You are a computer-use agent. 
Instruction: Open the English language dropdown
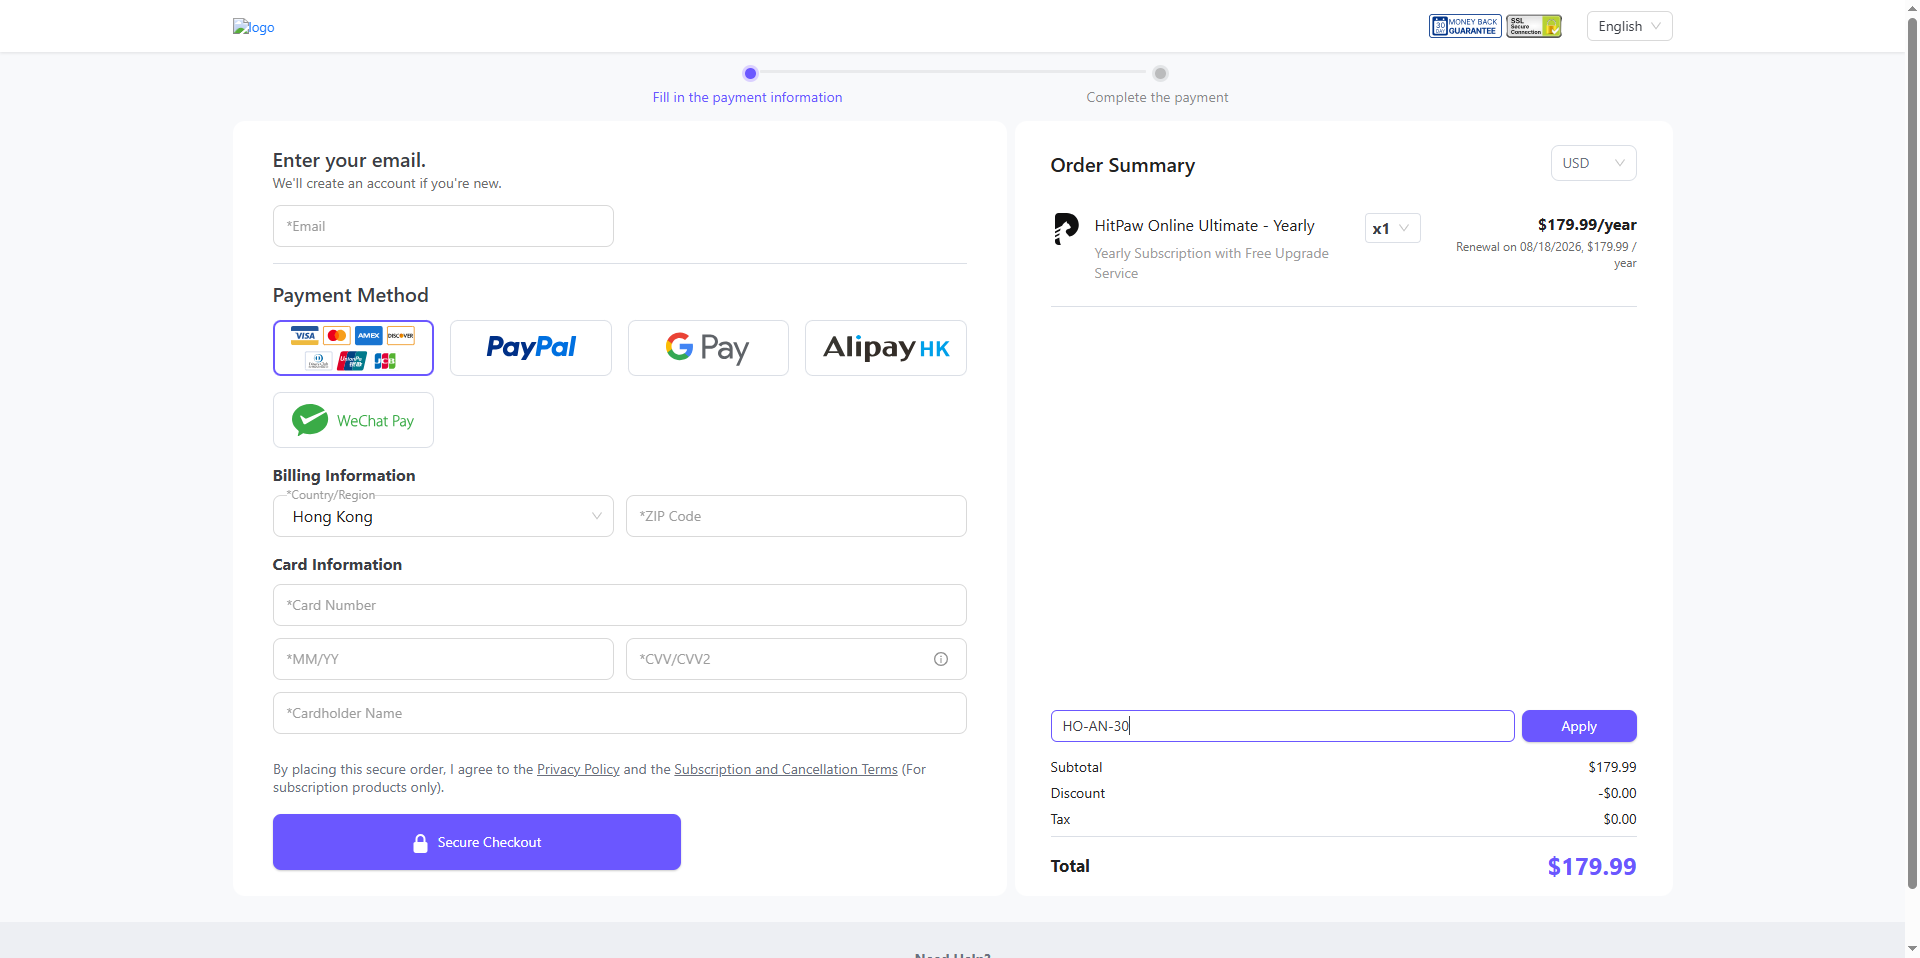tap(1629, 26)
